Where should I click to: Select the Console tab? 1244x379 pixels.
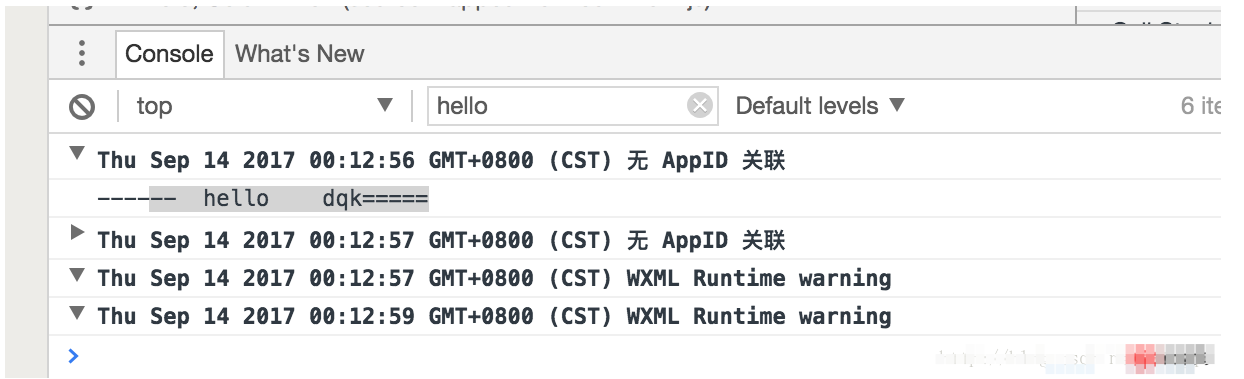tap(169, 54)
